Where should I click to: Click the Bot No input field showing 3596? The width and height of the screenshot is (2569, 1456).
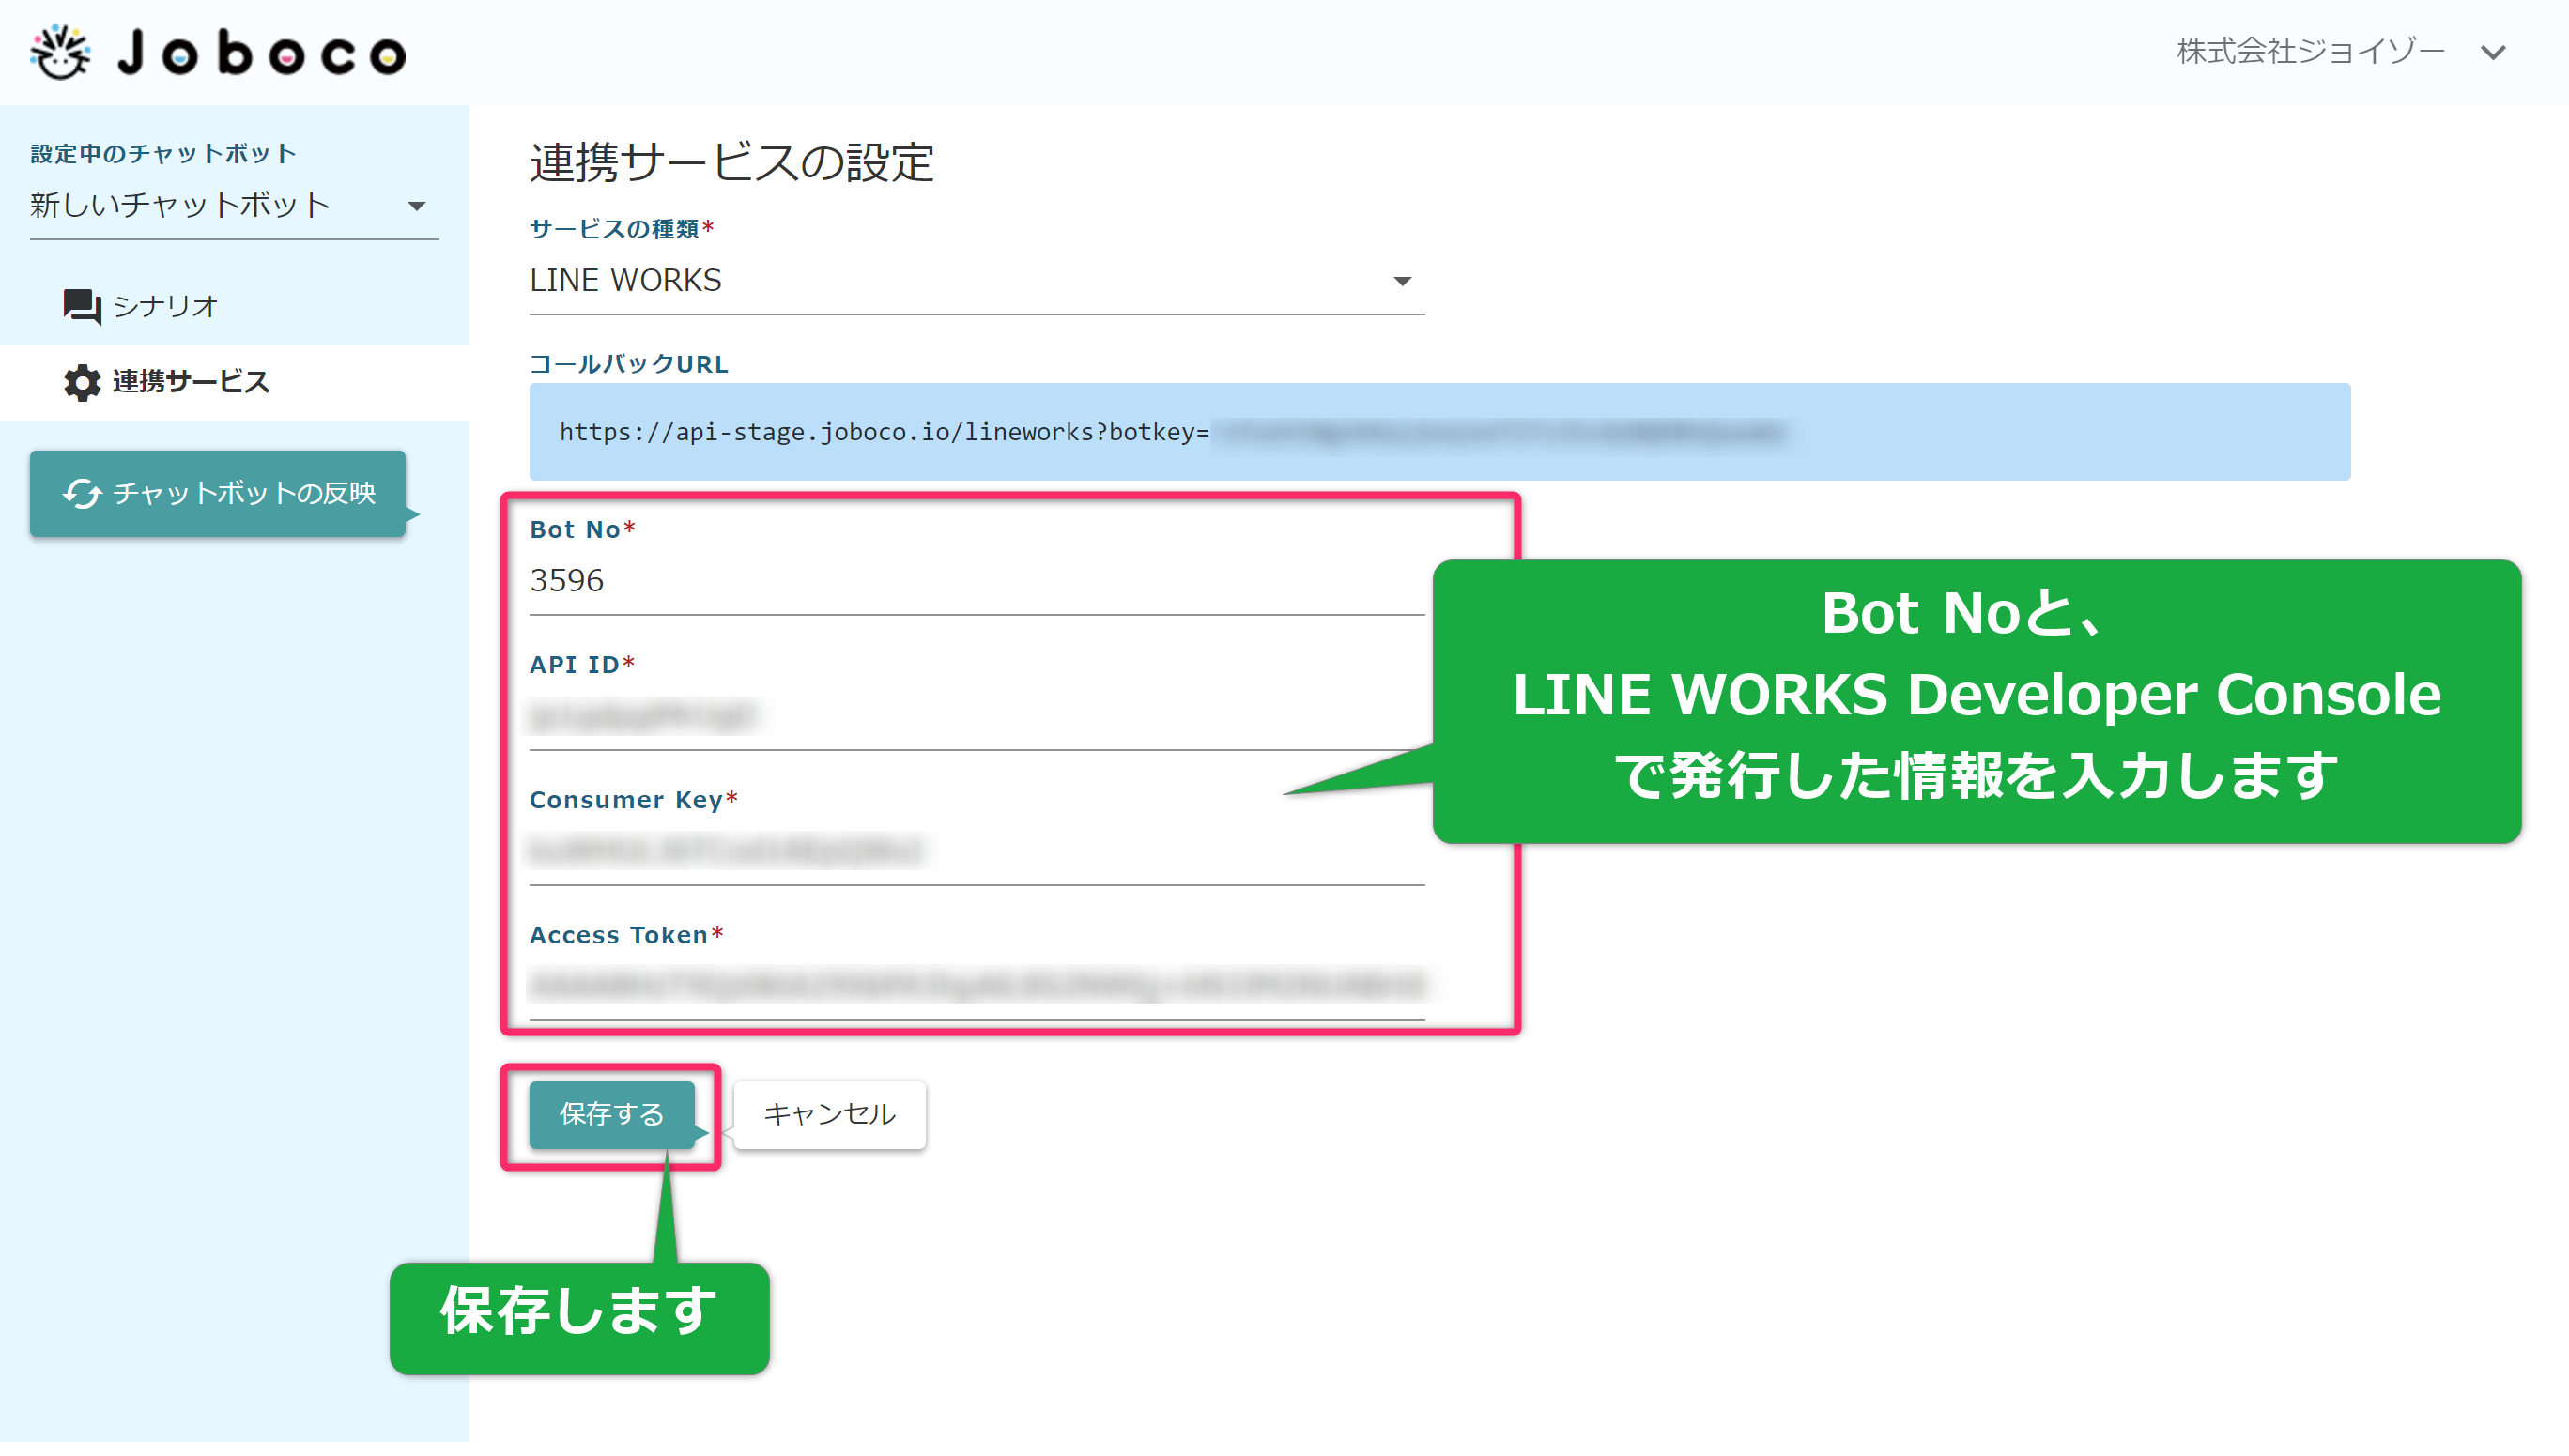(x=976, y=582)
